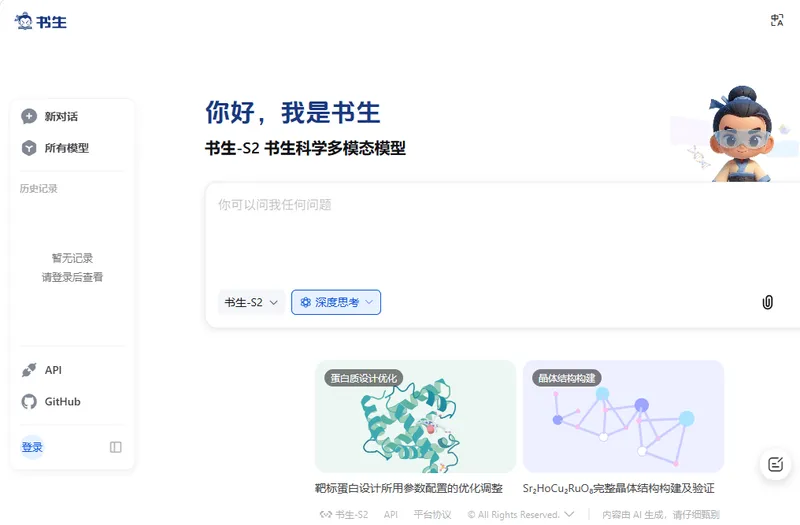Click the 书生-S2 书生科学多模态模型 subtitle
The width and height of the screenshot is (800, 525).
[305, 148]
